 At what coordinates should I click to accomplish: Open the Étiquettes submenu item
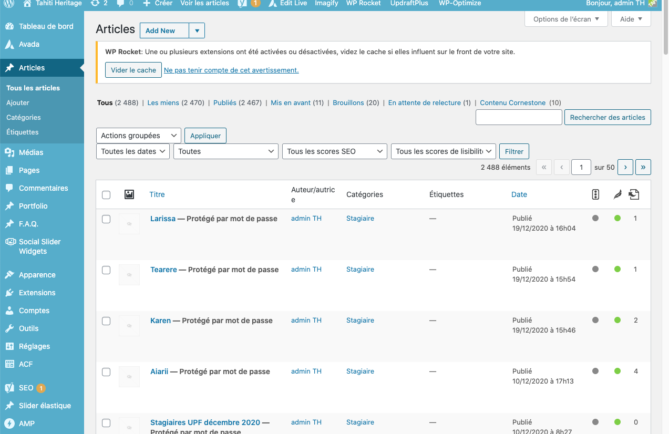(22, 132)
